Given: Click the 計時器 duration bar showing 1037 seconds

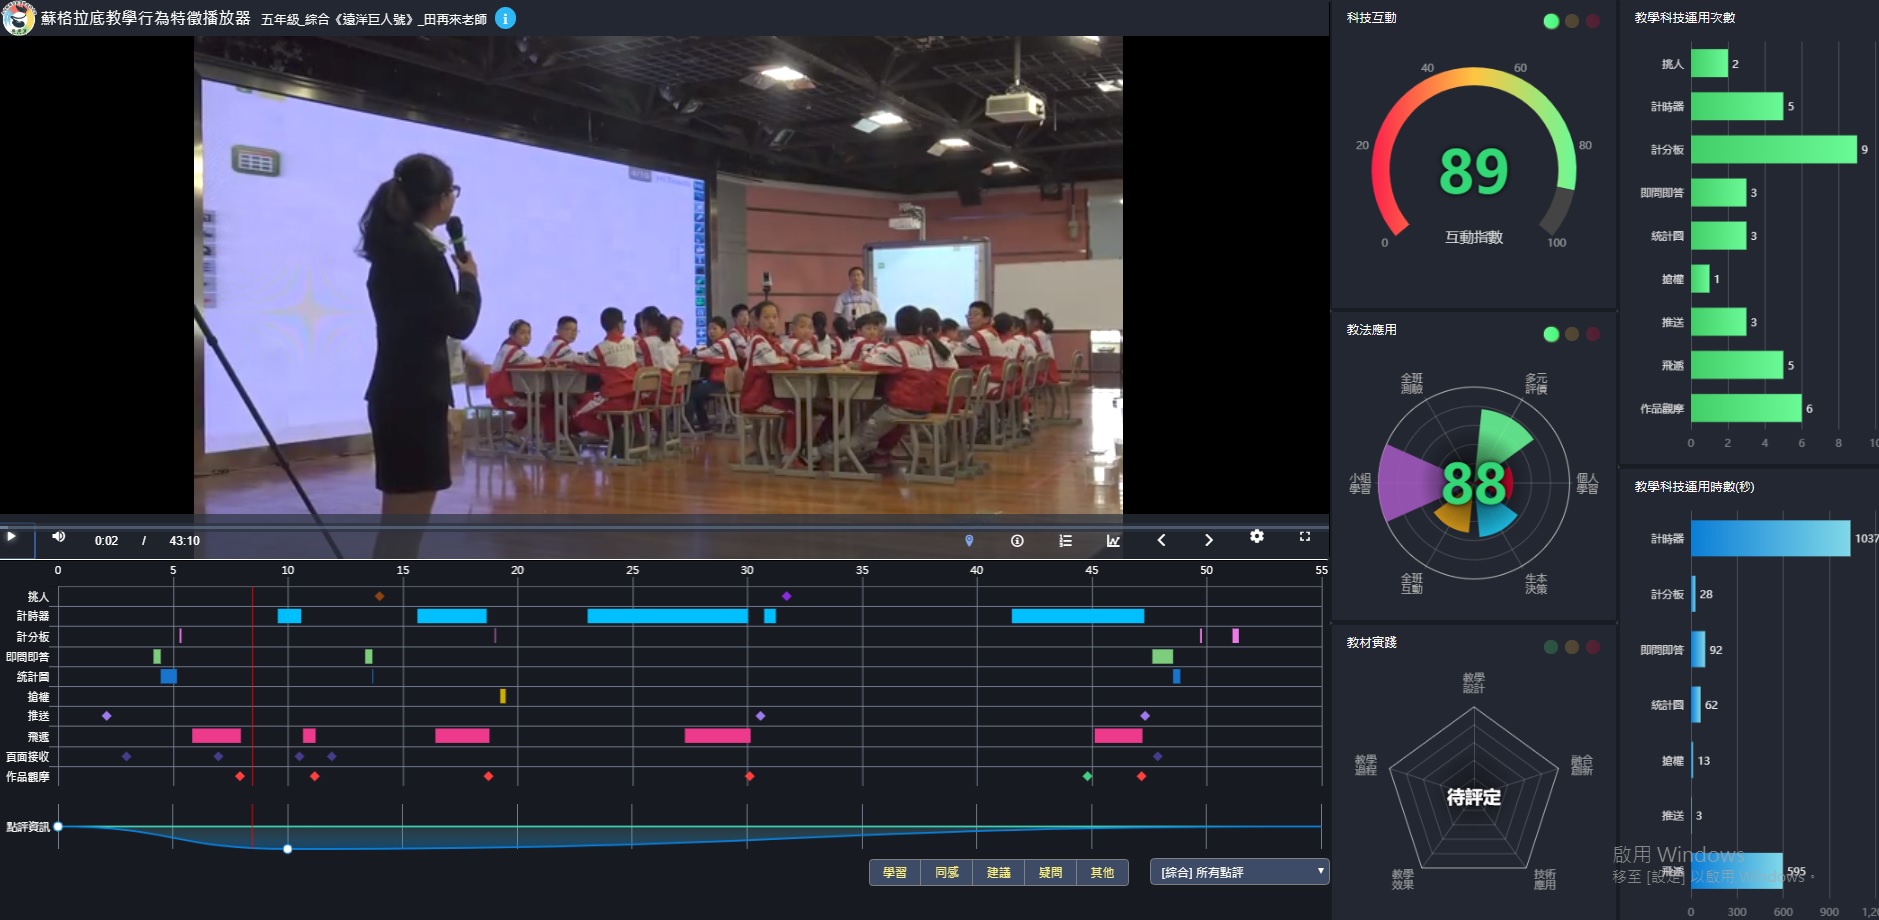Looking at the screenshot, I should click(1771, 538).
